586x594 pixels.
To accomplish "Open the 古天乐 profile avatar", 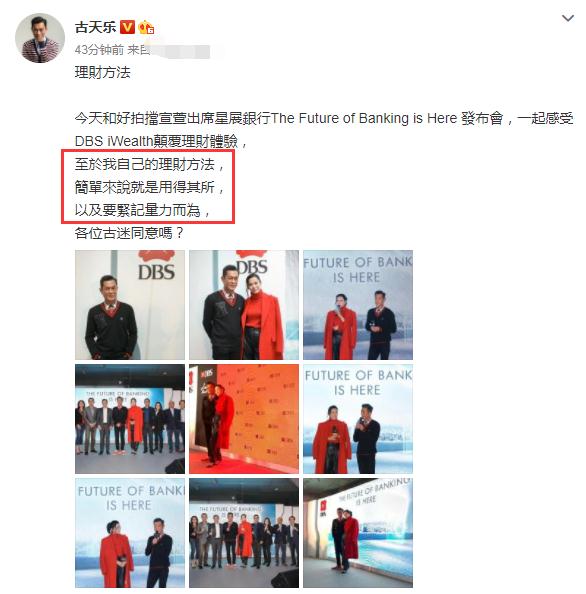I will 40,38.
